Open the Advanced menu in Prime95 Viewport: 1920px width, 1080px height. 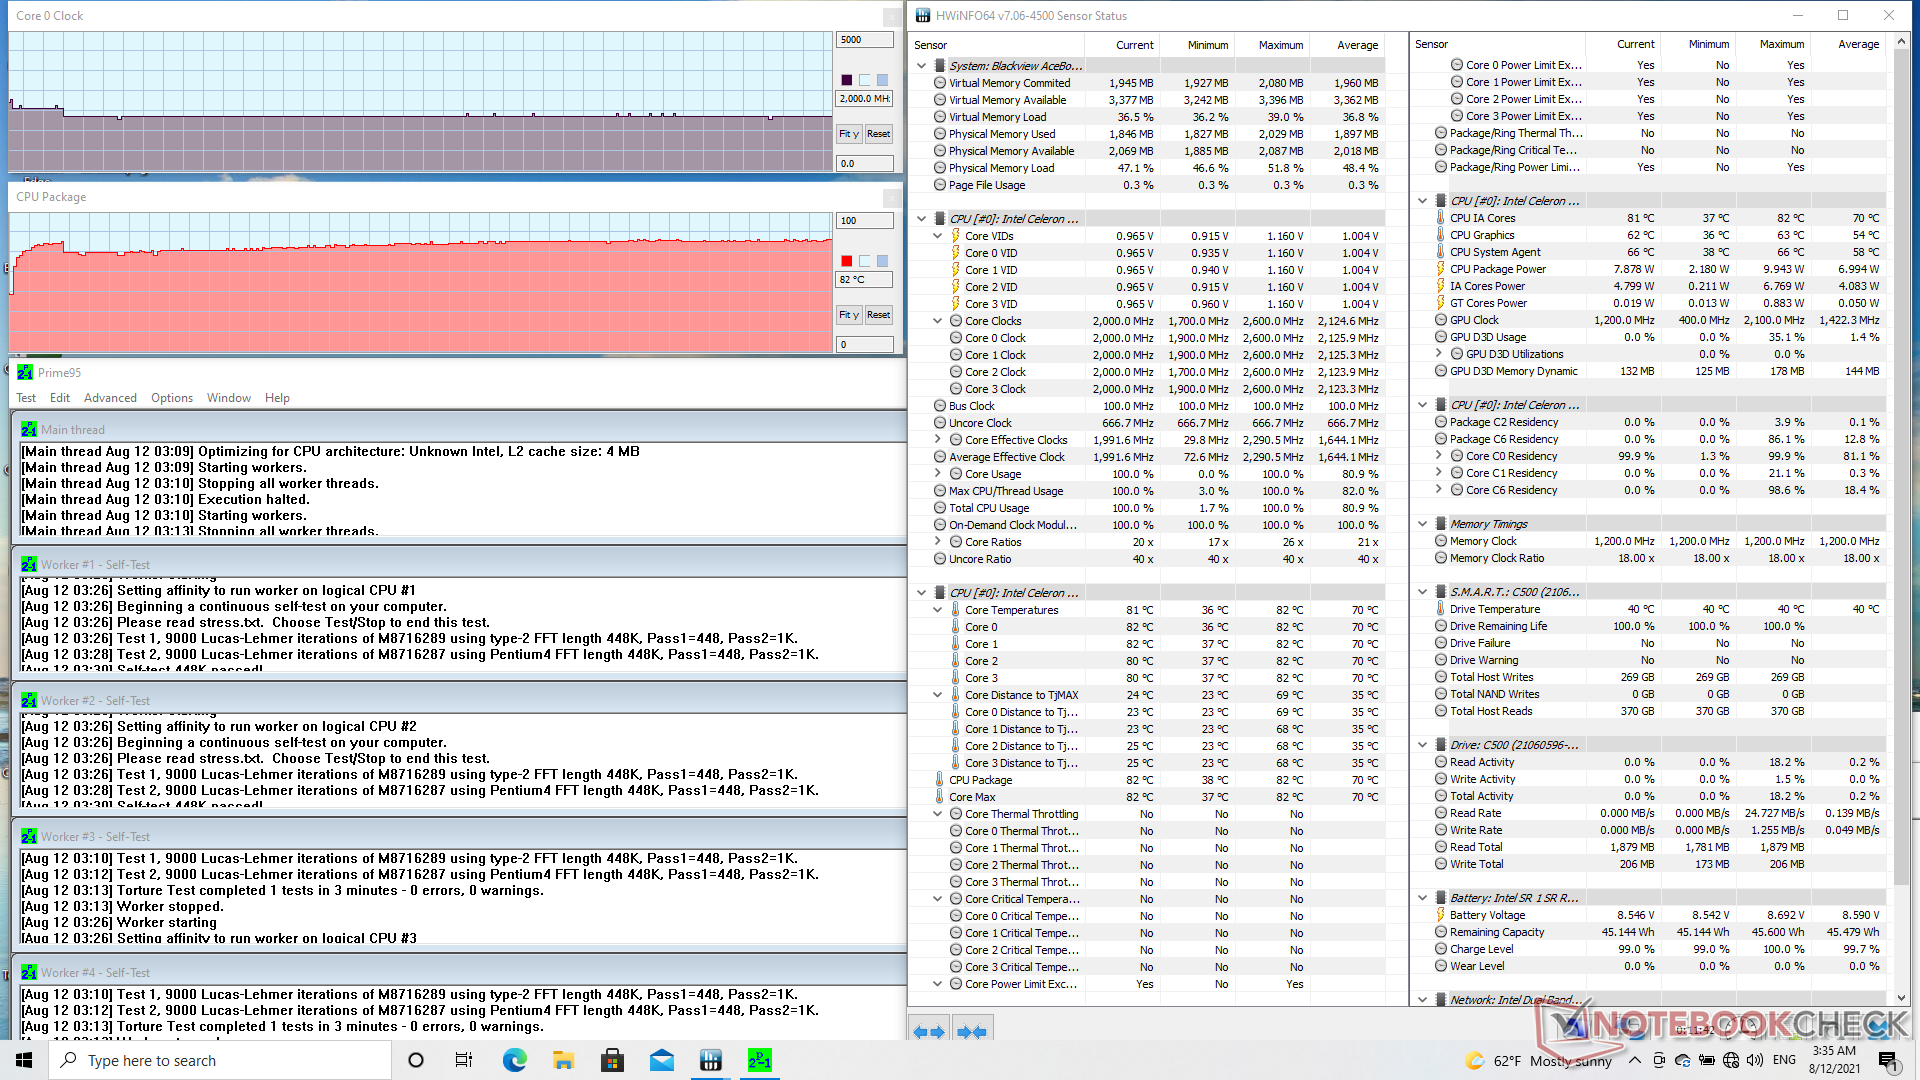[110, 398]
